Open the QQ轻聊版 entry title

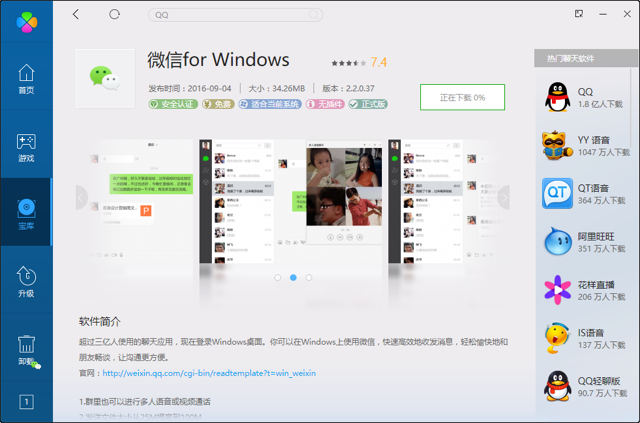pyautogui.click(x=599, y=381)
